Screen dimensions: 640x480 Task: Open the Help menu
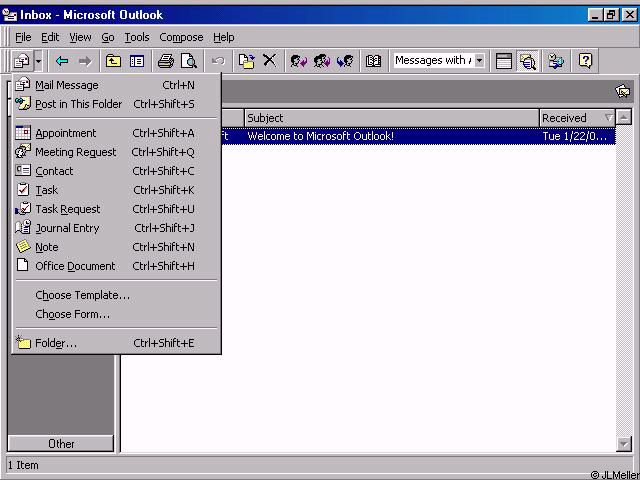(x=224, y=37)
